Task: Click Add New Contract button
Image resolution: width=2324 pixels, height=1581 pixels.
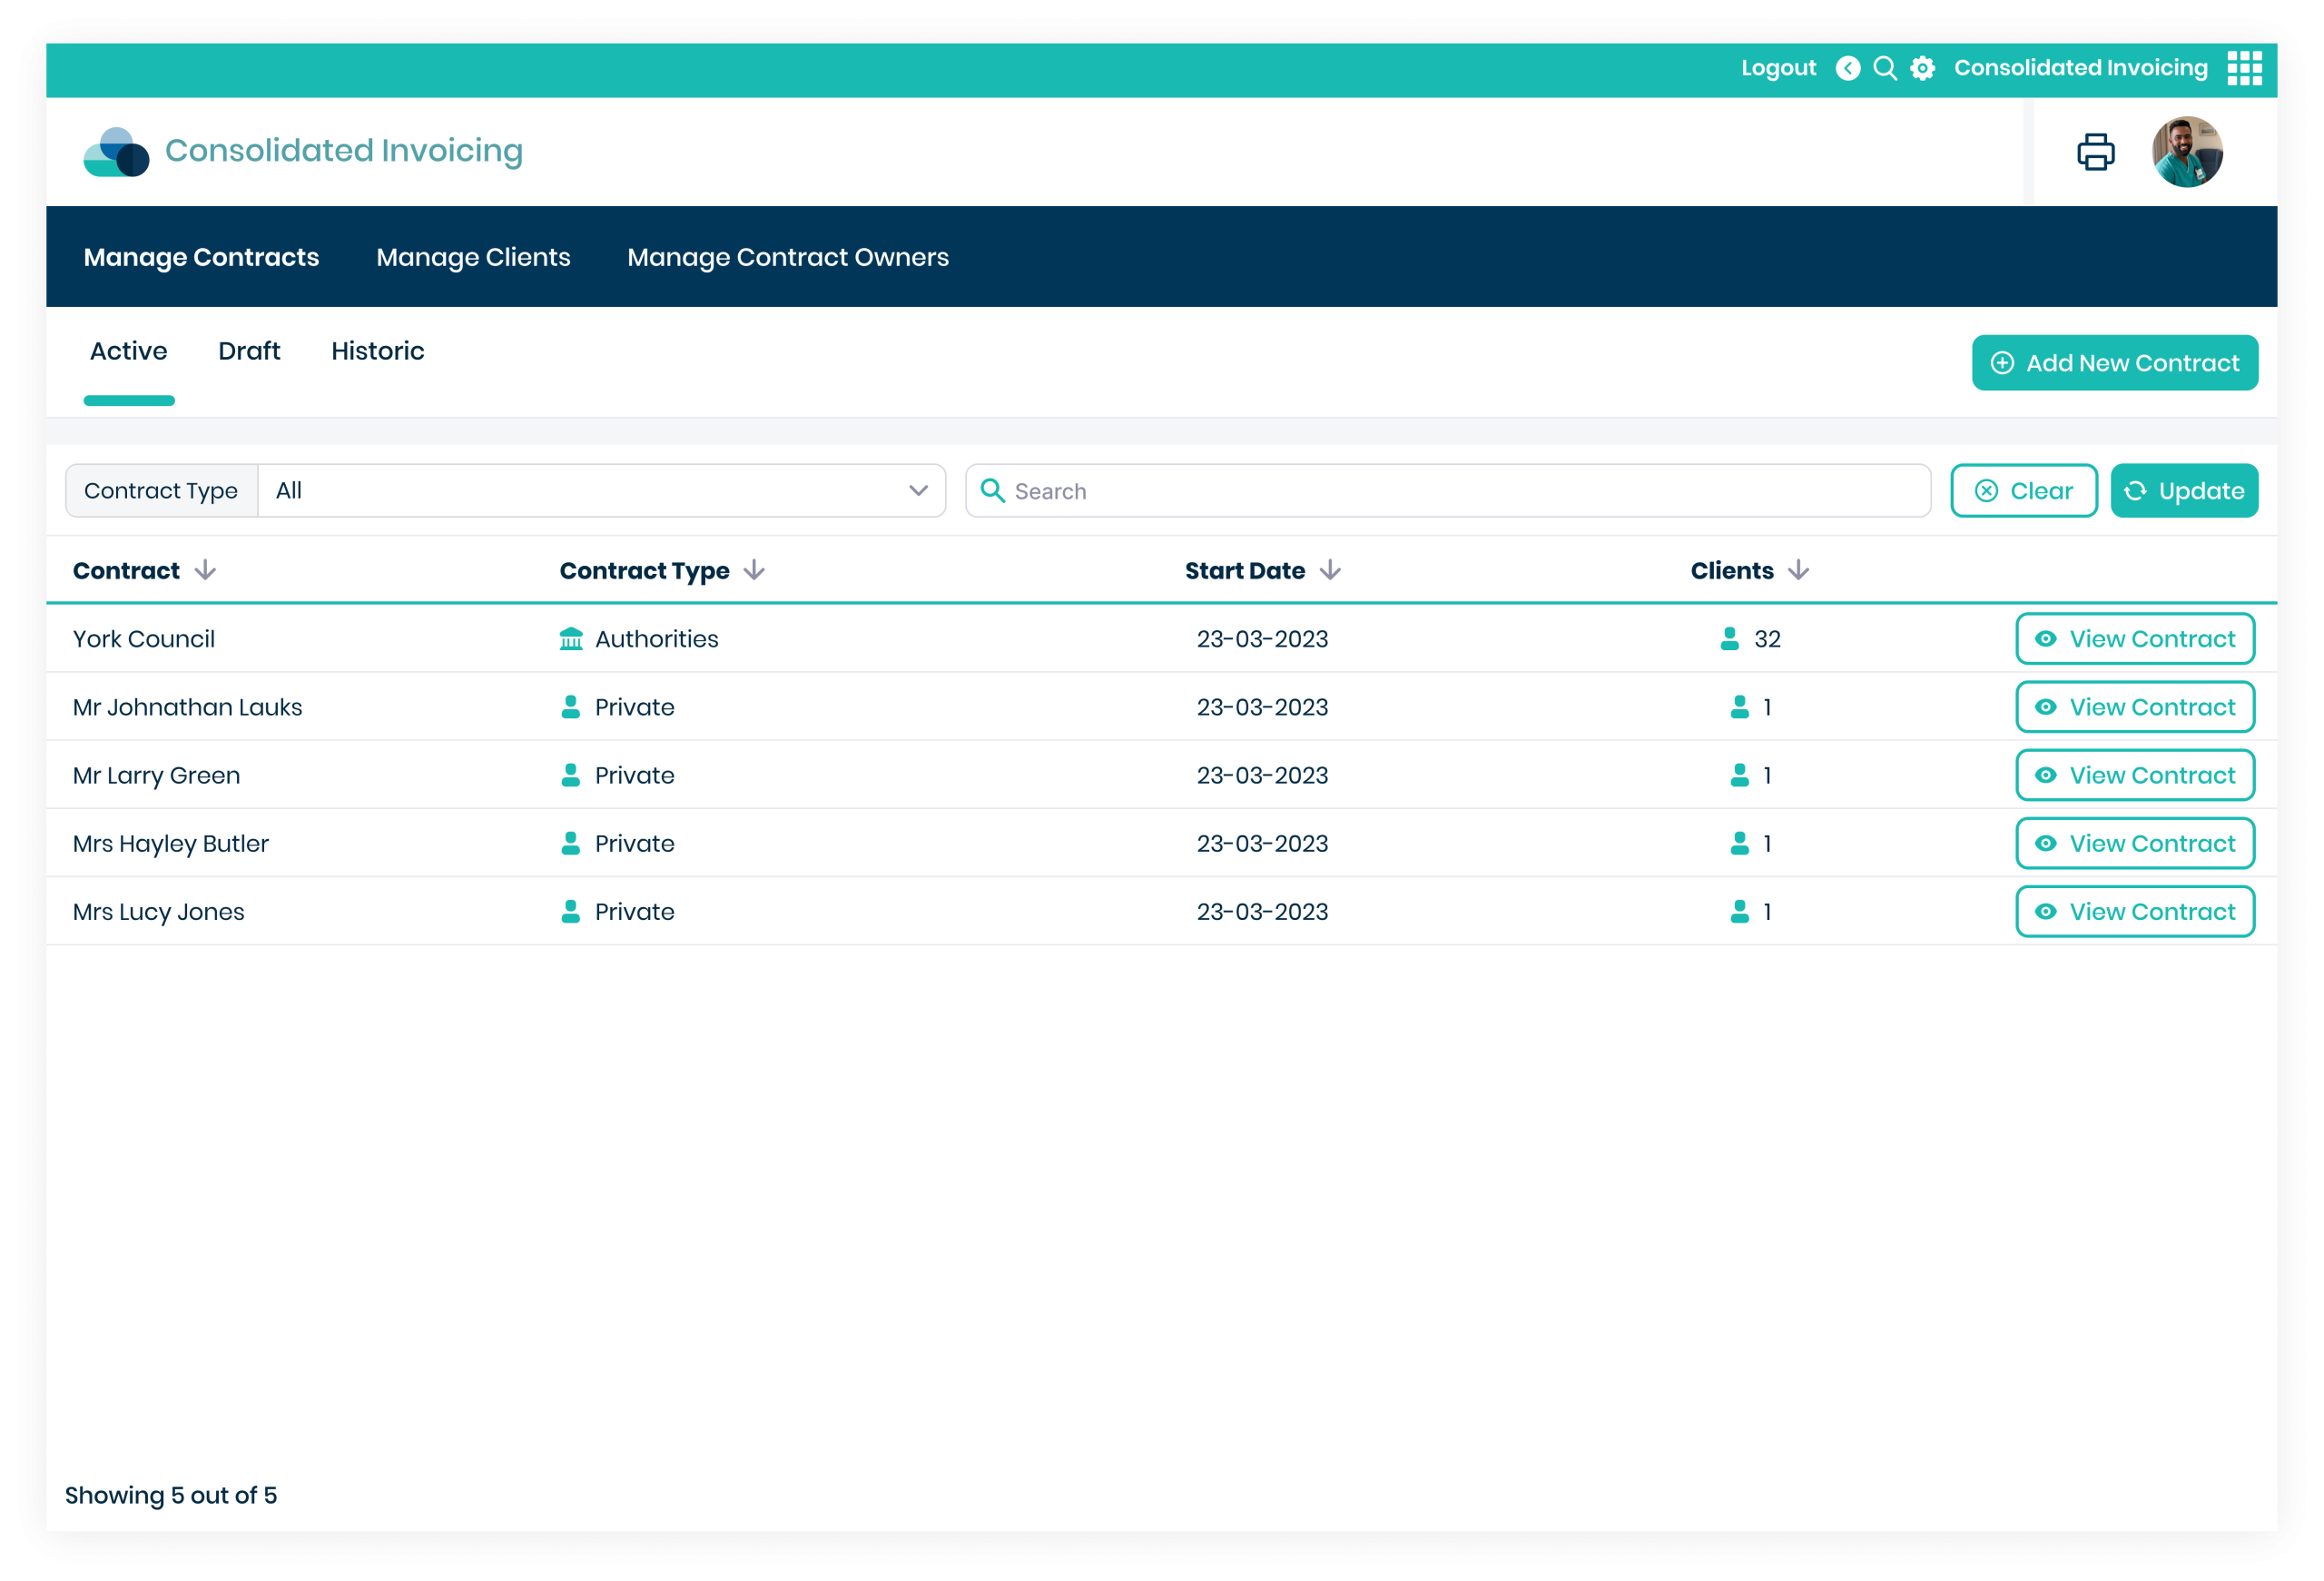Action: (x=2115, y=363)
